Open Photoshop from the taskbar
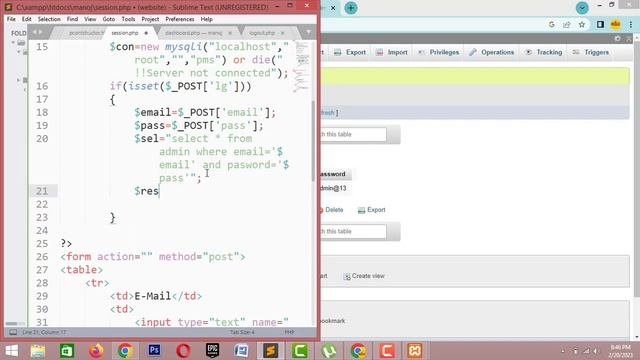Image resolution: width=640 pixels, height=360 pixels. pyautogui.click(x=154, y=351)
